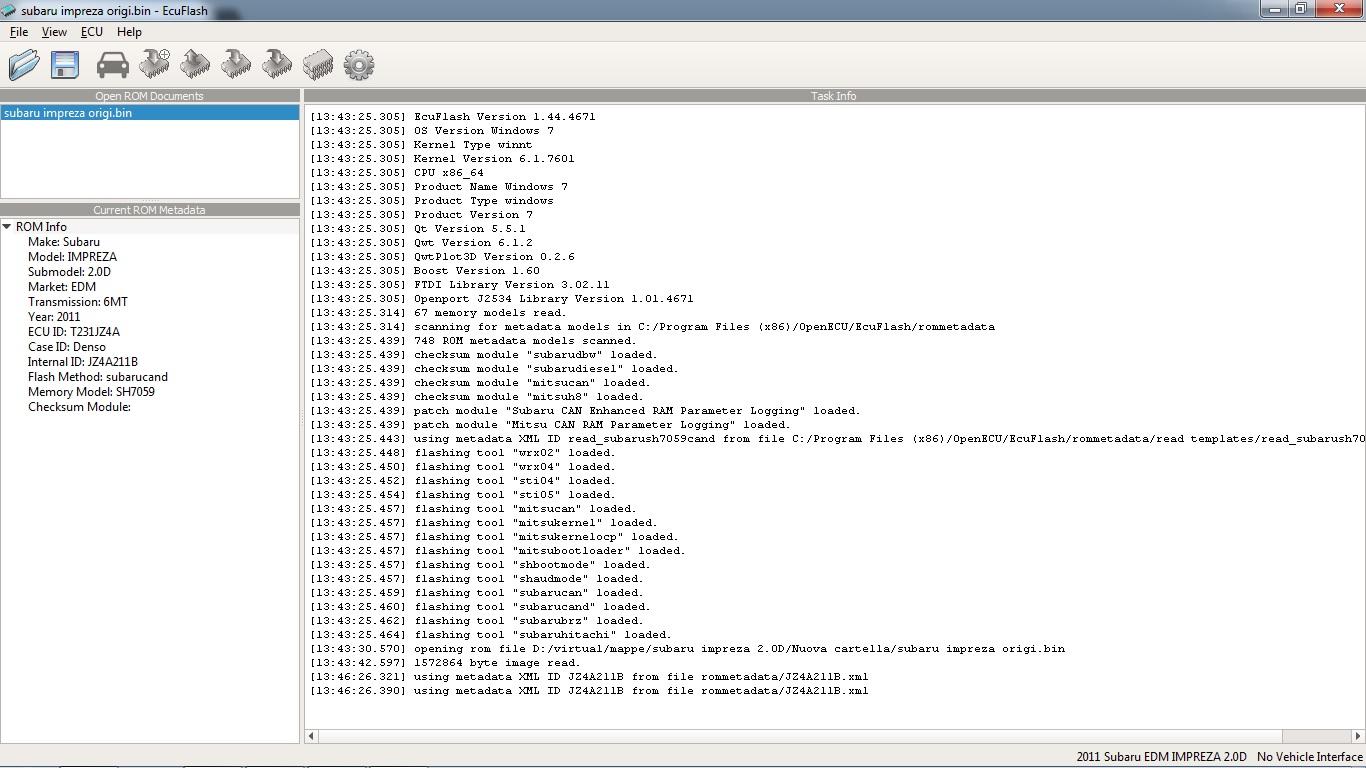
Task: Maximize the EcuFlash window
Action: pos(1301,9)
